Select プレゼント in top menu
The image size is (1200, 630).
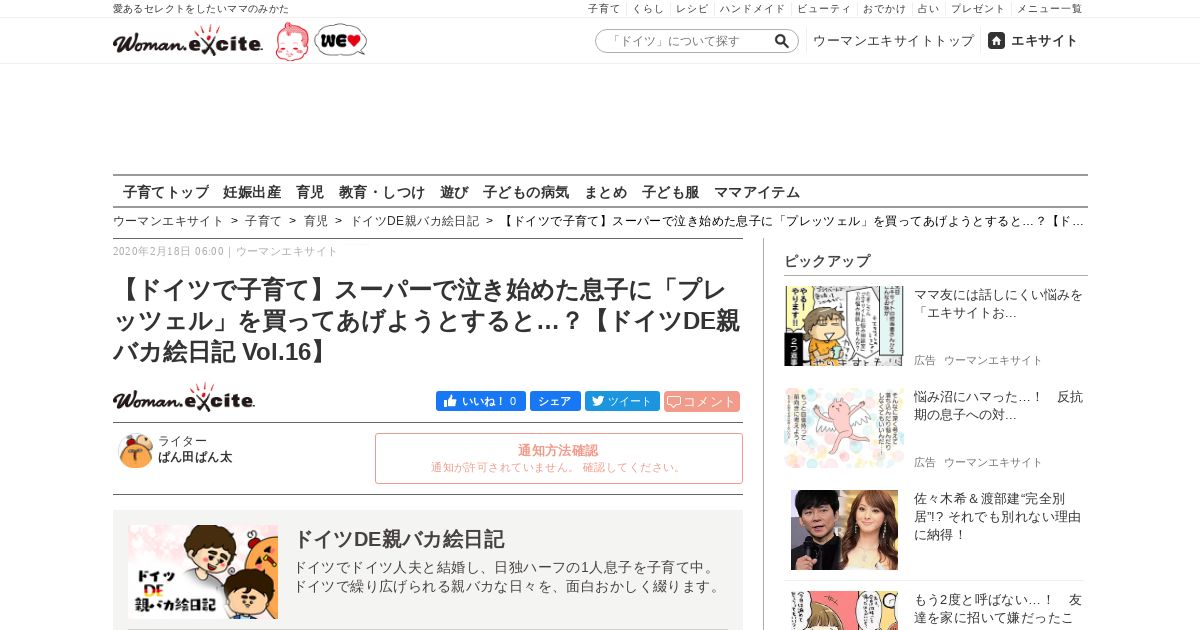tap(978, 8)
